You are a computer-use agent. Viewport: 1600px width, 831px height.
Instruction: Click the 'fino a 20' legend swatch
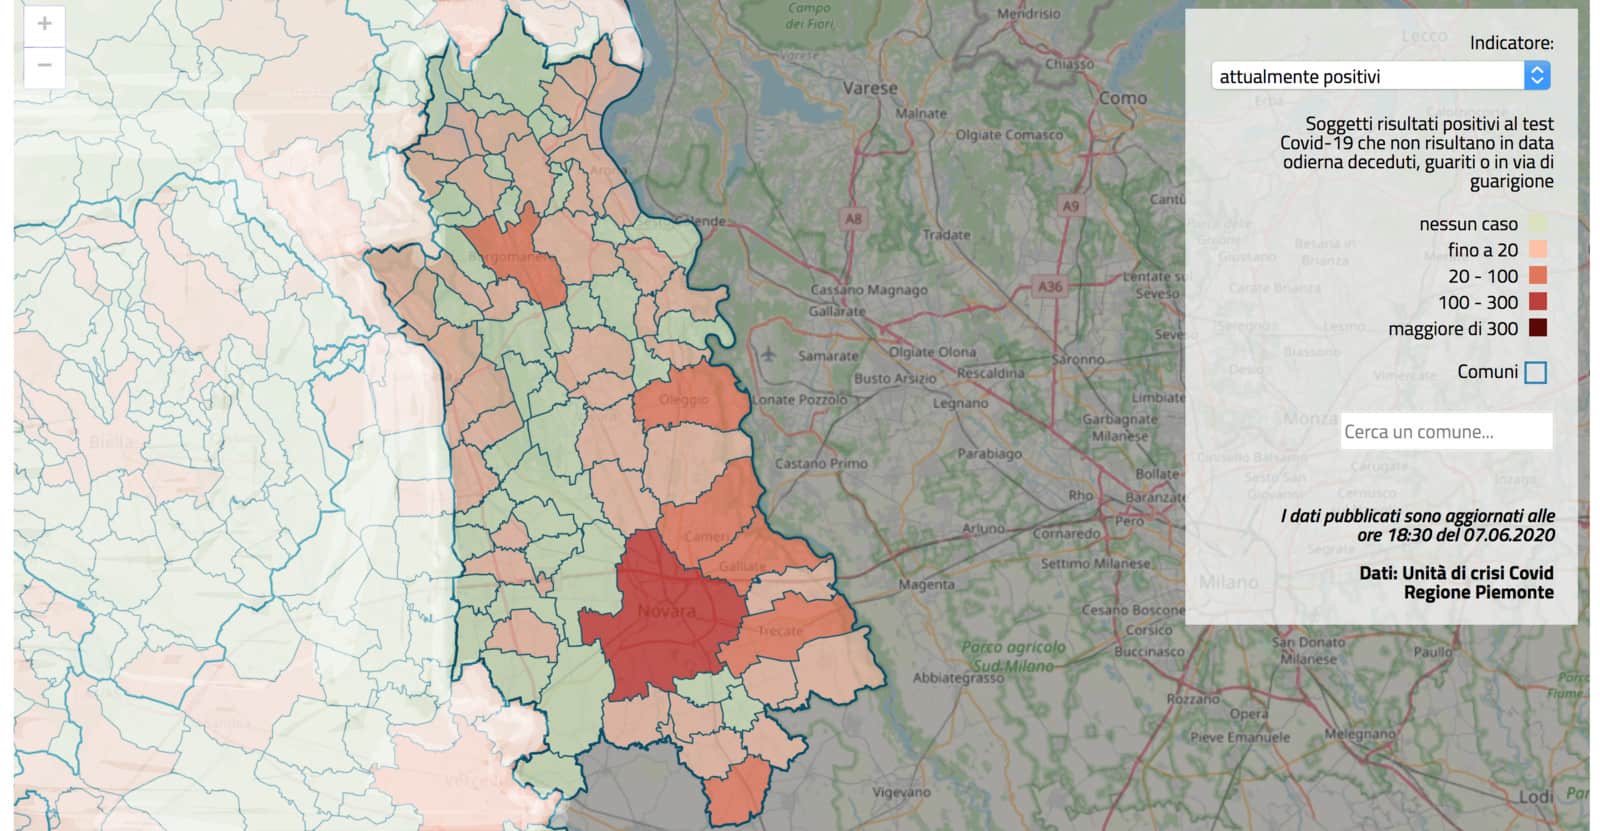[1537, 250]
